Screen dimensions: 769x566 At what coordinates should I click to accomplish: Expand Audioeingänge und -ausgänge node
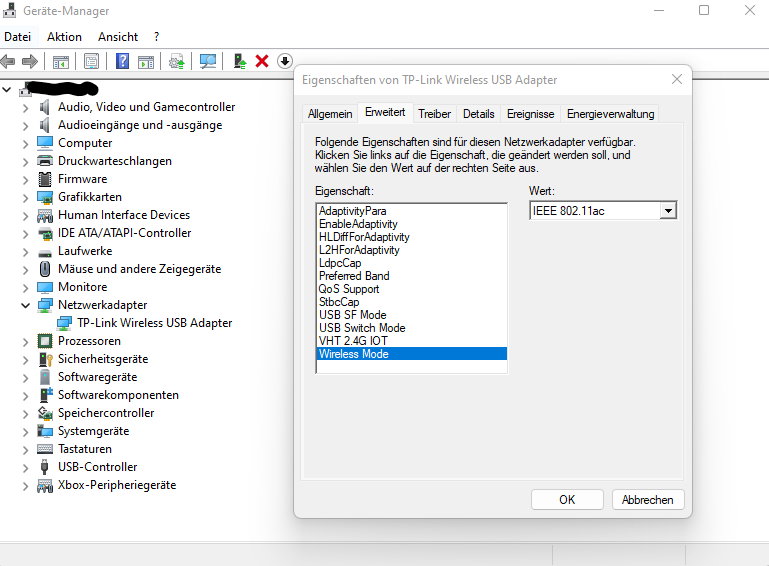tap(26, 126)
